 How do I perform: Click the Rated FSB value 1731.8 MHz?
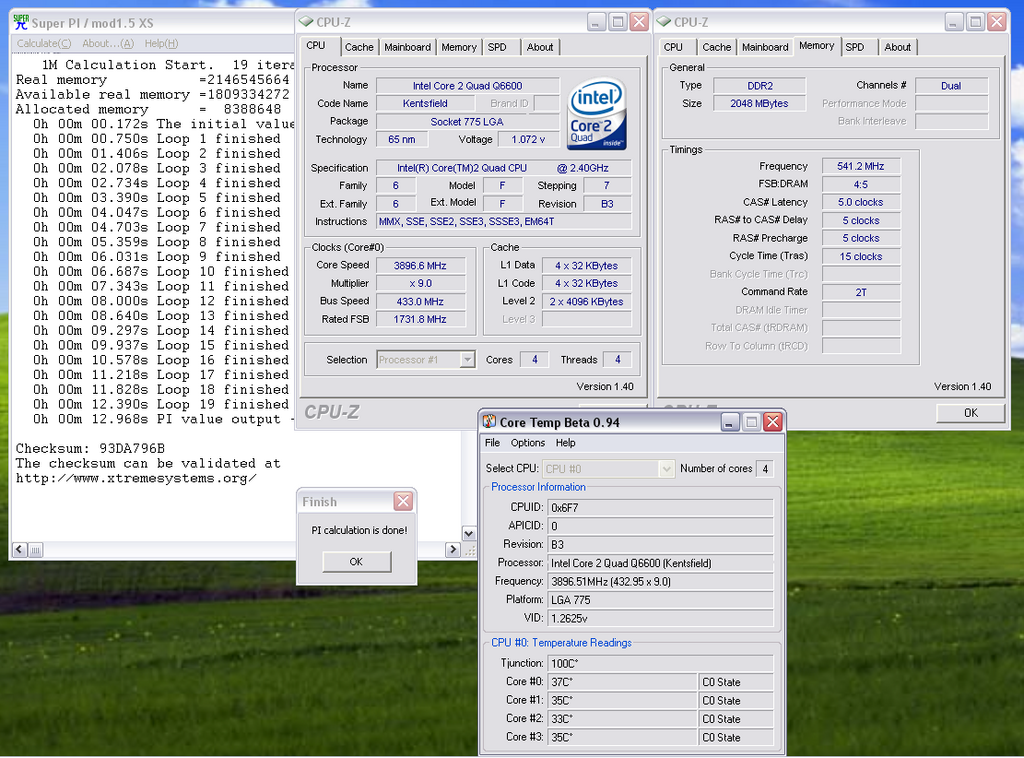click(420, 319)
